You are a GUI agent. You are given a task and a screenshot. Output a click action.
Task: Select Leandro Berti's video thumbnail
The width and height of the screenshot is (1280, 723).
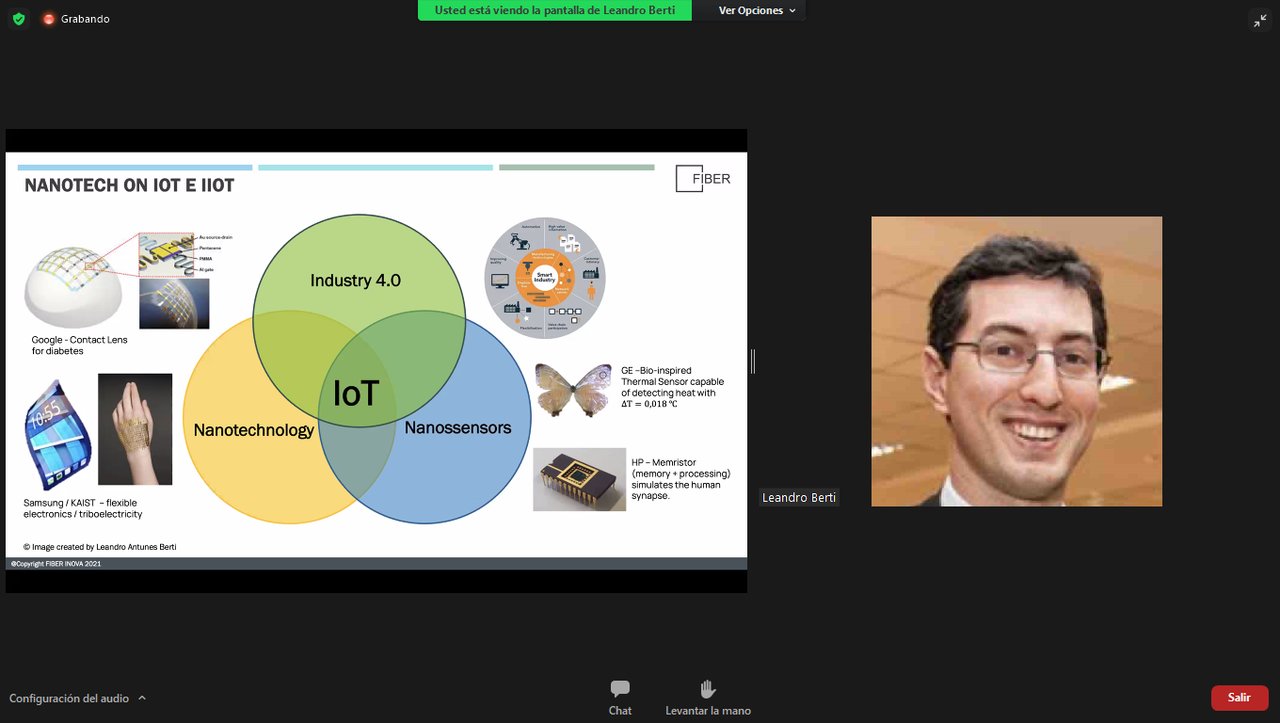pos(1016,361)
